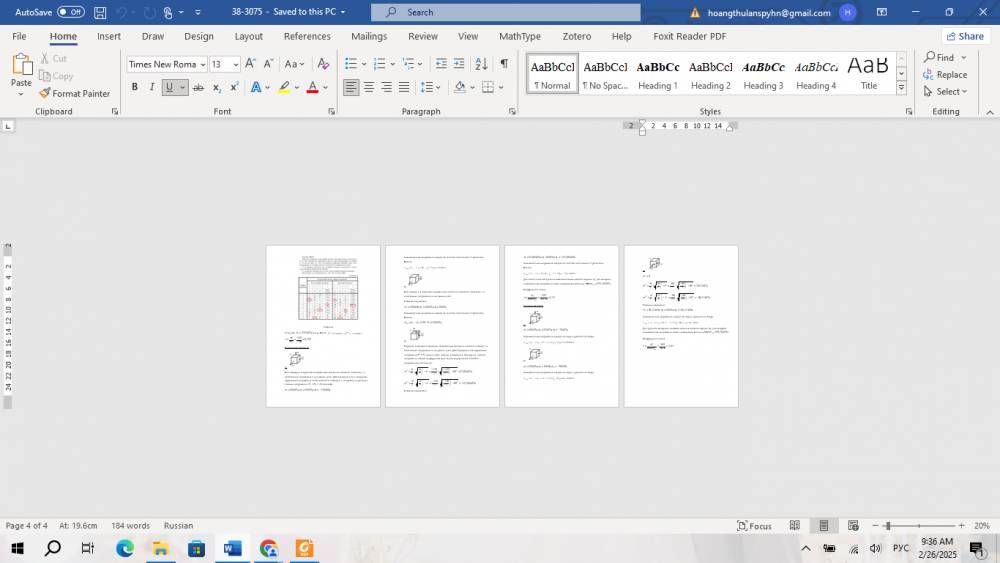The image size is (1000, 563).
Task: Click the zoom slider handle
Action: [888, 526]
